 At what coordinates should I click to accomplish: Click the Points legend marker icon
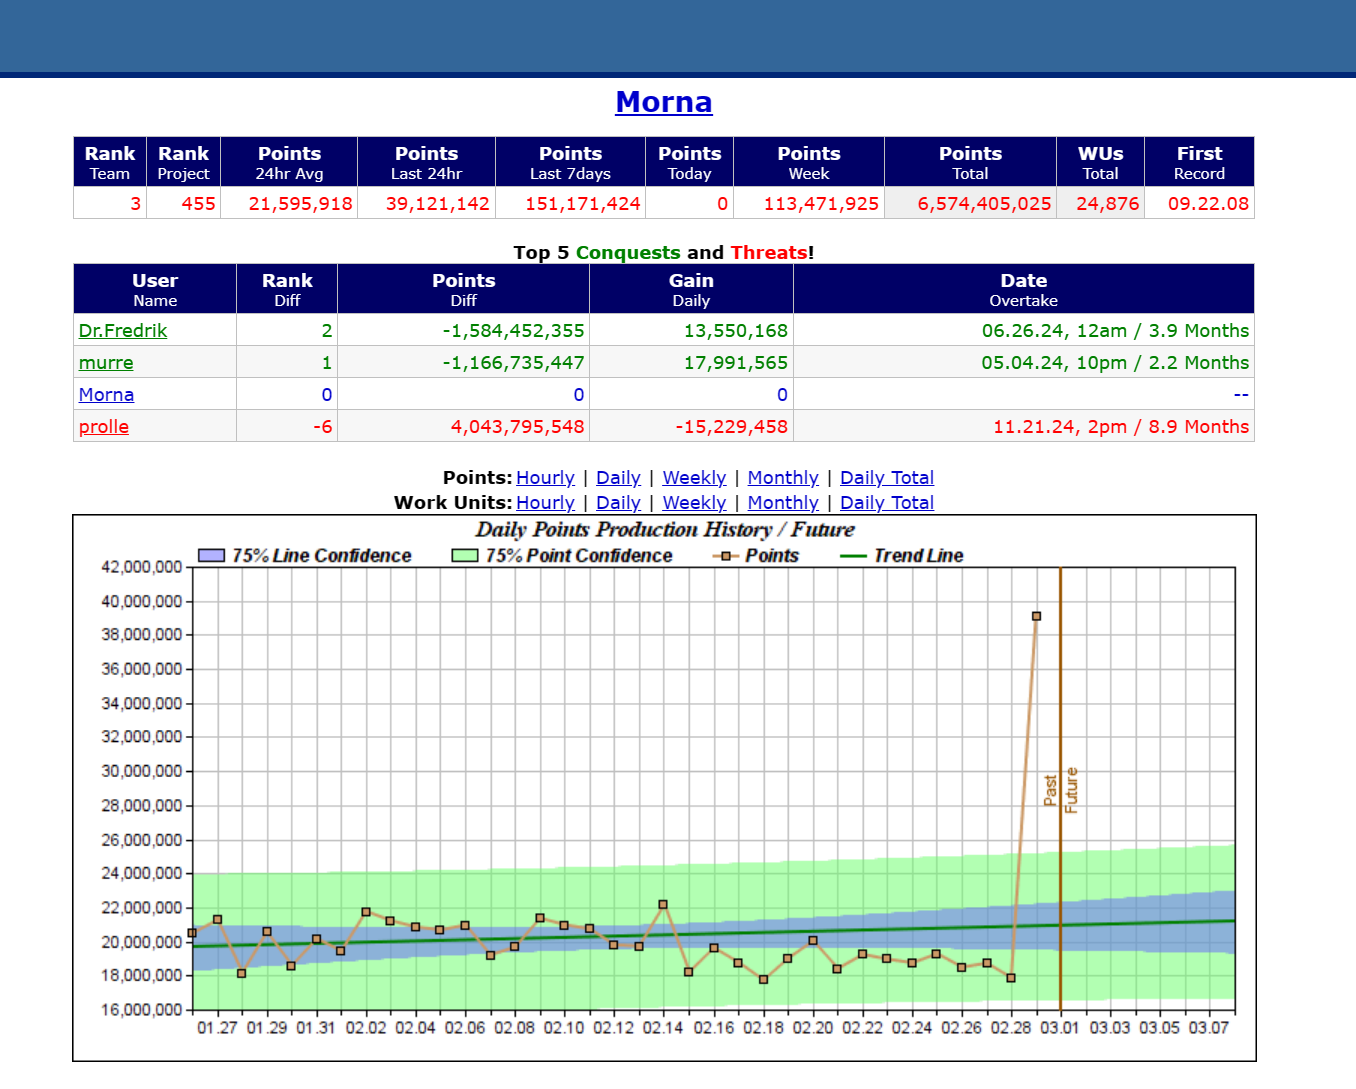pos(725,556)
